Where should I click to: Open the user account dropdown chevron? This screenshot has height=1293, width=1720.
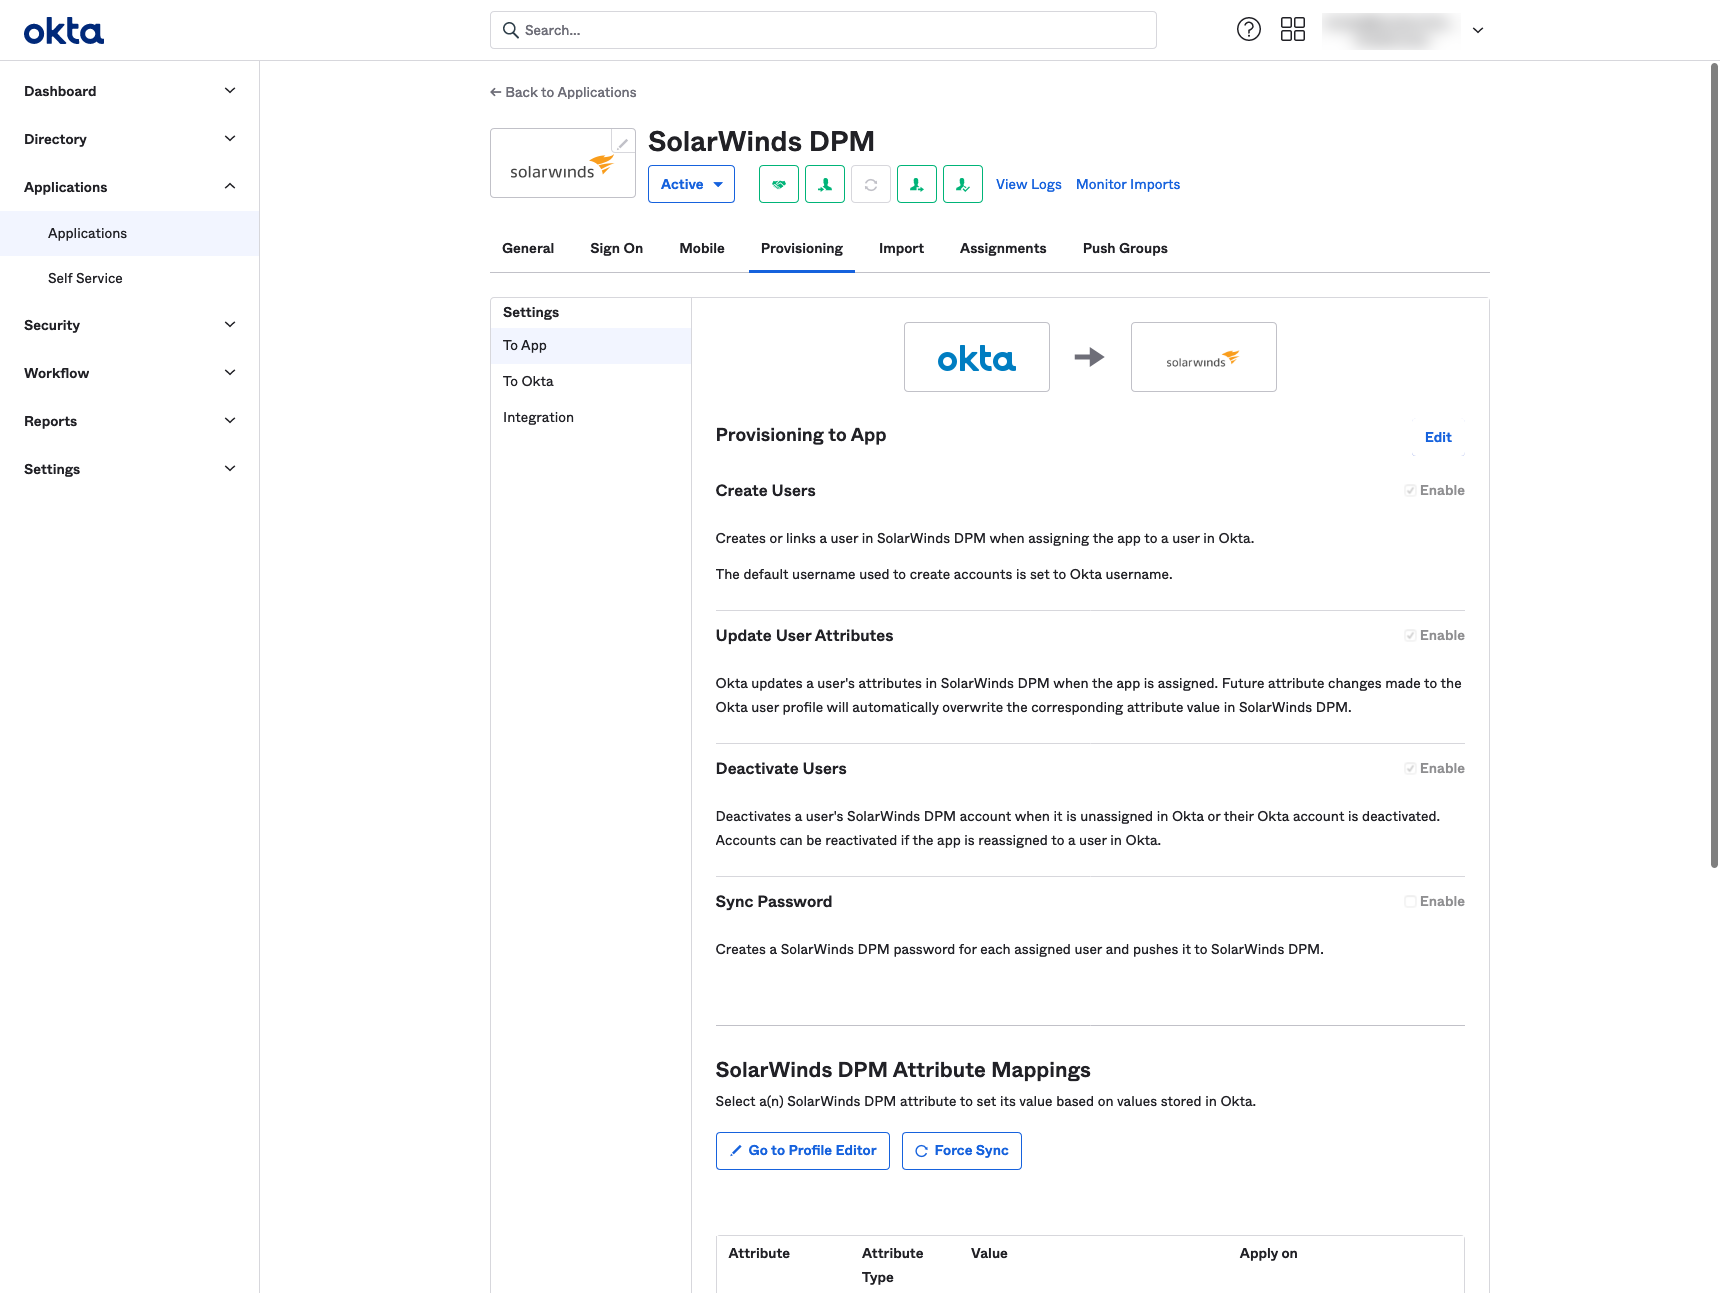click(1478, 30)
